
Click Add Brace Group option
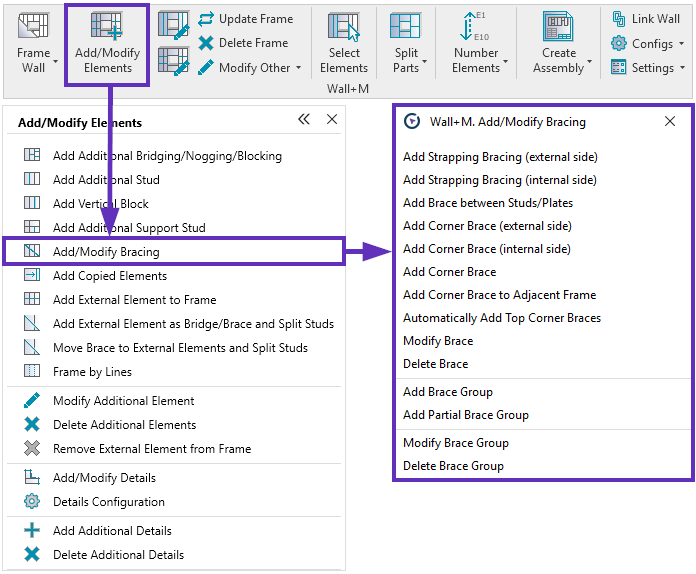(448, 392)
